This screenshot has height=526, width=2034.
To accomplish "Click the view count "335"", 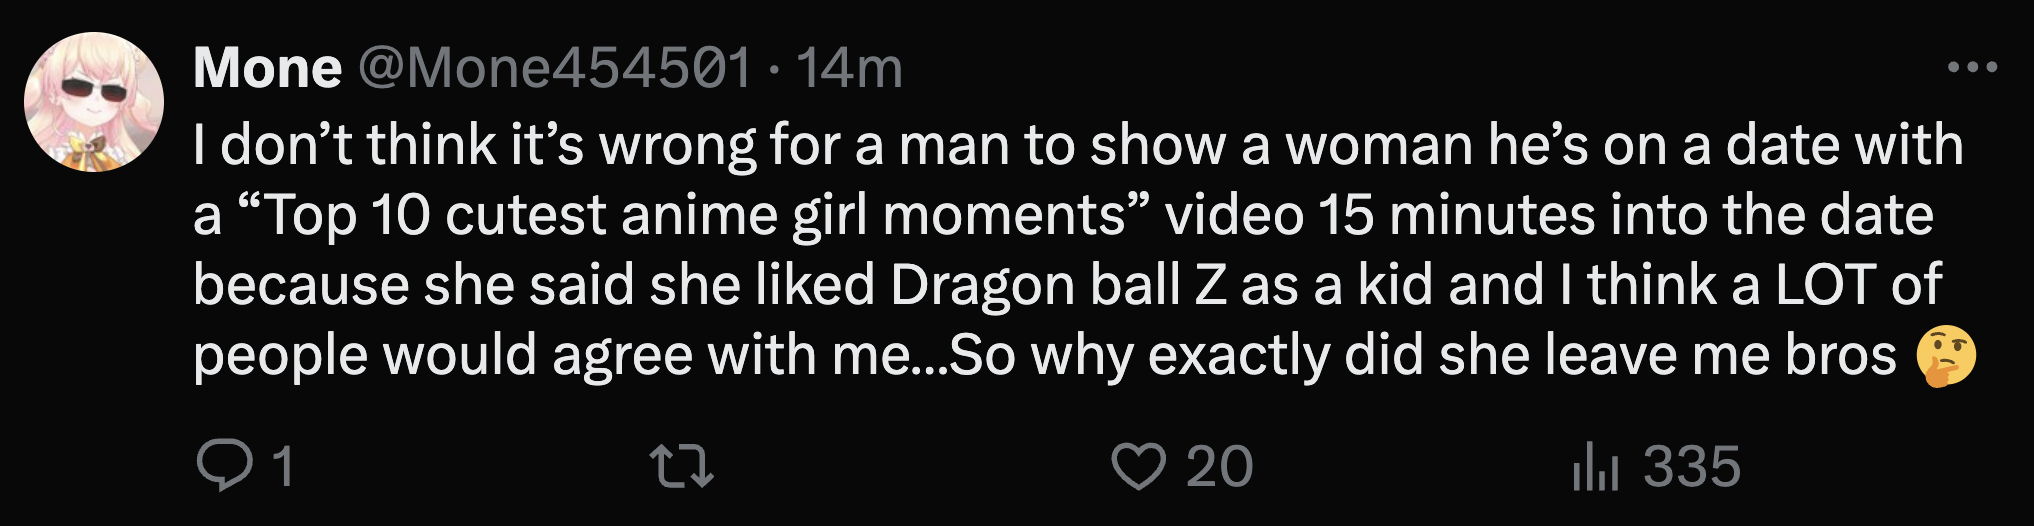I will coord(1692,467).
